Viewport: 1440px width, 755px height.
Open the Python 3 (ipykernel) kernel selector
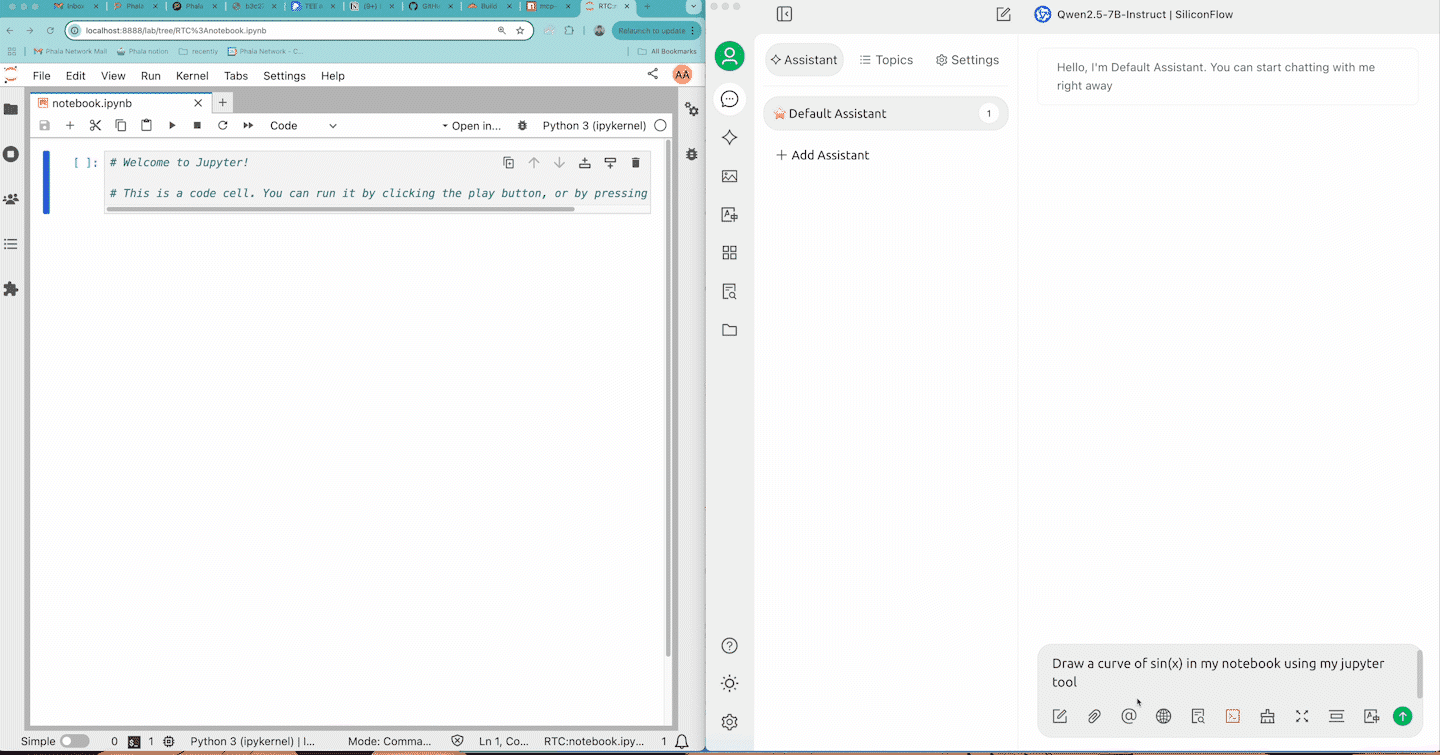click(x=593, y=126)
